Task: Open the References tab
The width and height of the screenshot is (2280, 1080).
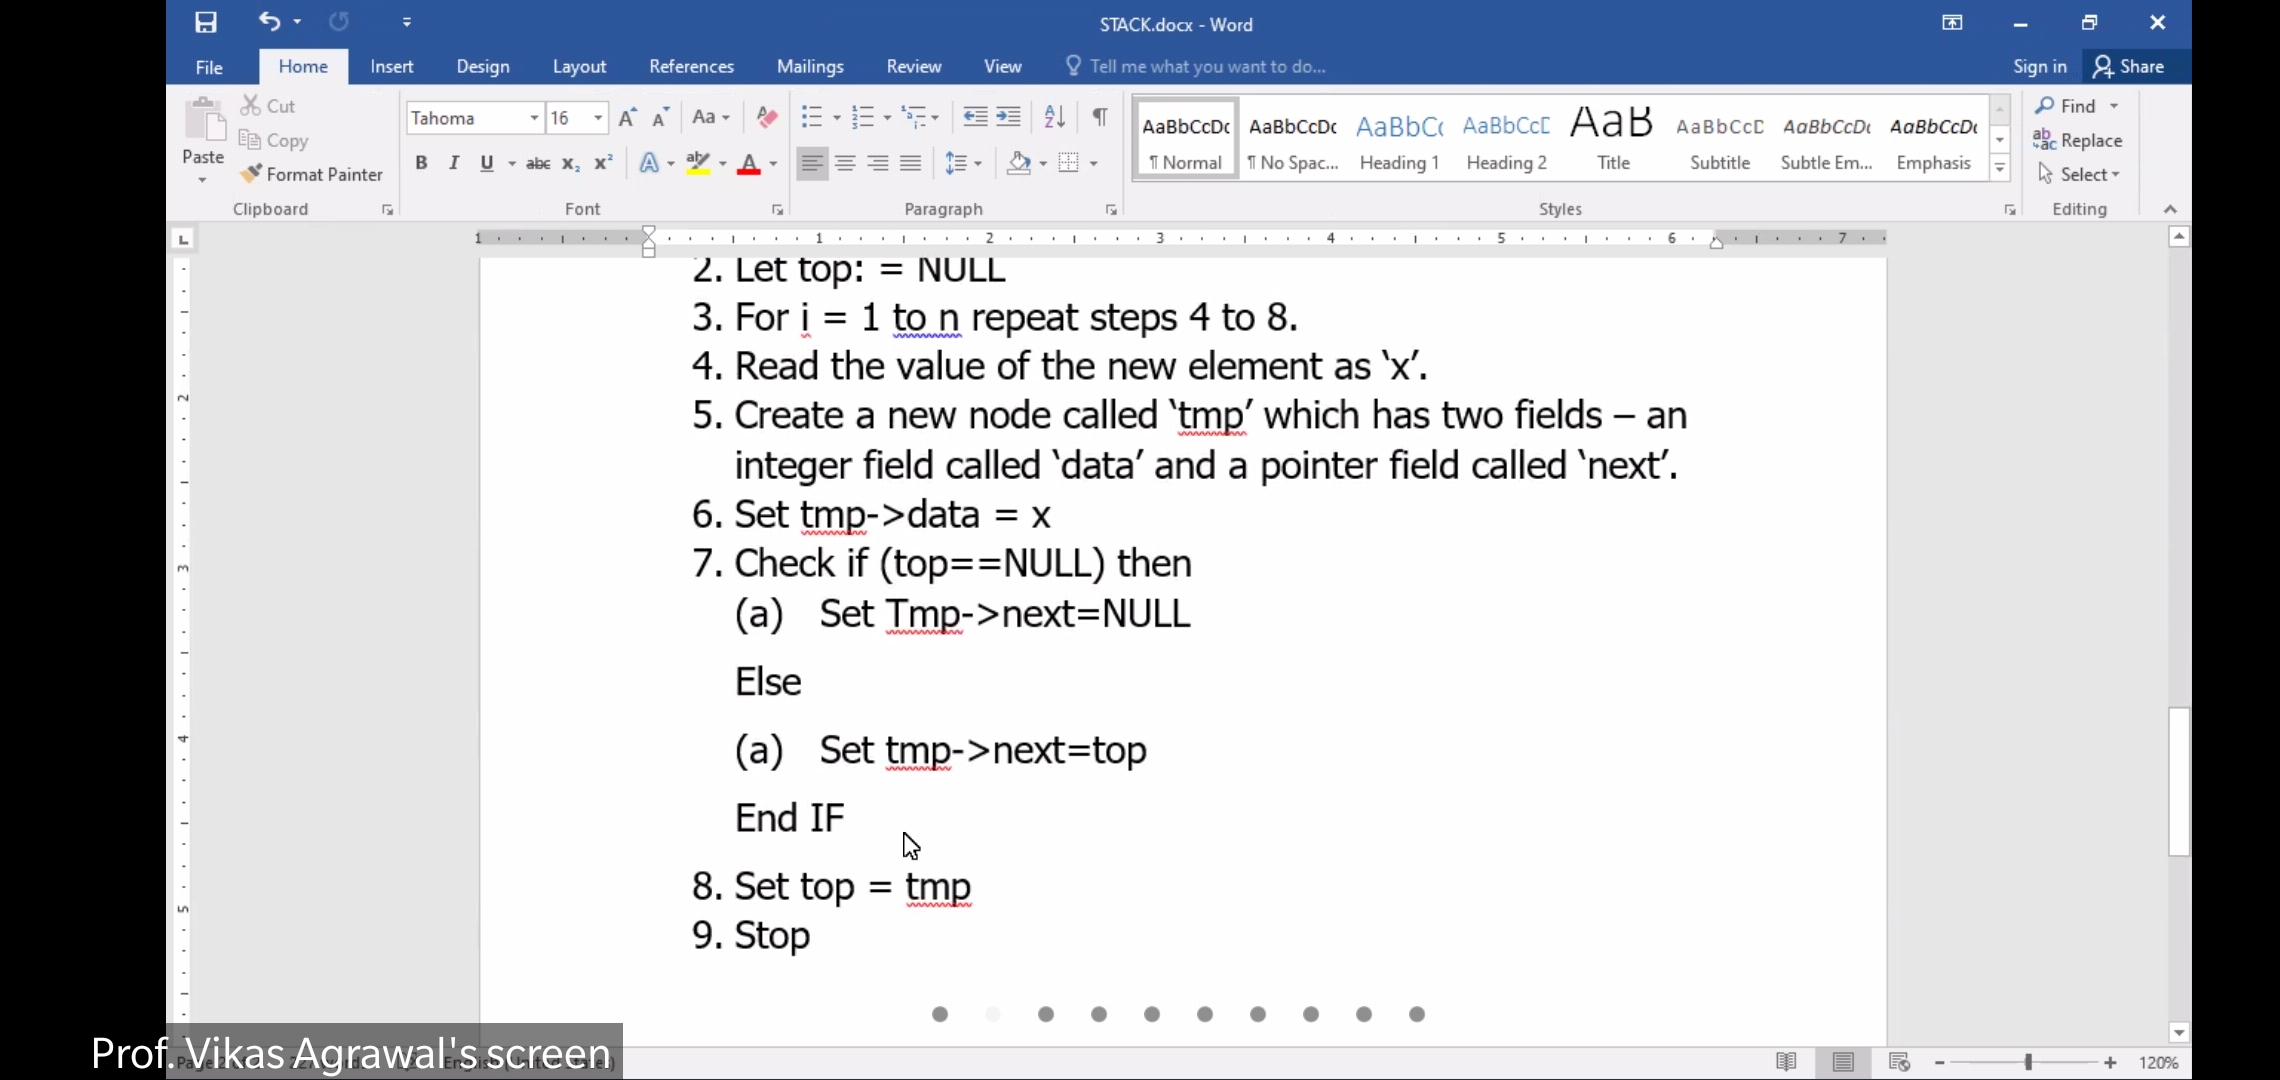Action: pyautogui.click(x=691, y=66)
